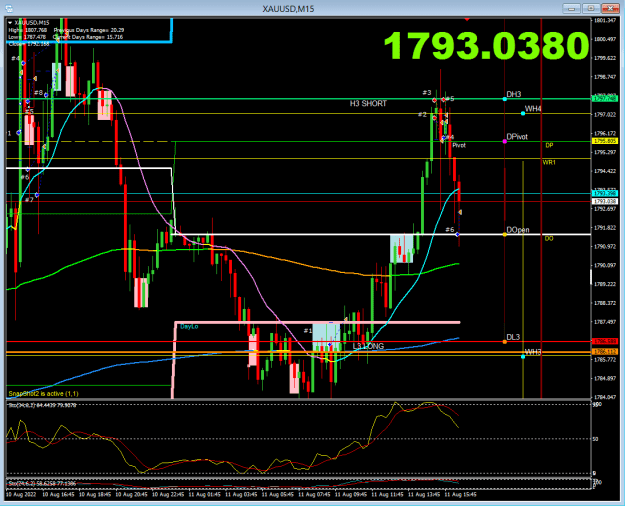Click the orange DL3 marker dot
This screenshot has height=506, width=625.
coord(505,342)
